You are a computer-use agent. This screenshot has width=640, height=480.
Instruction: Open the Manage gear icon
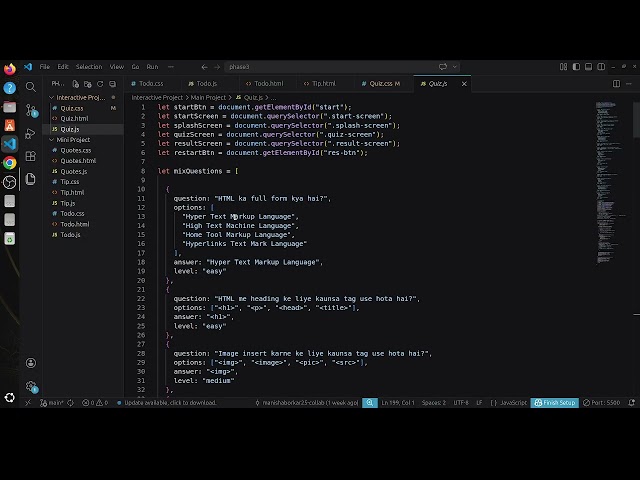coord(31,386)
